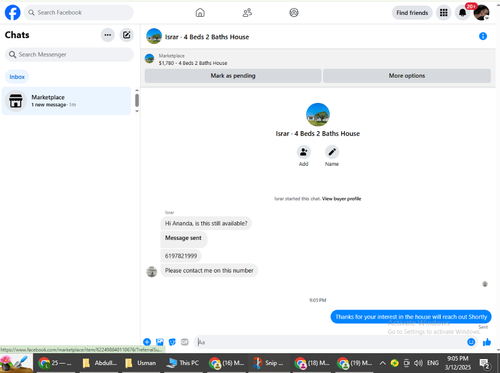
Task: Focus the Search Facebook field
Action: click(79, 13)
